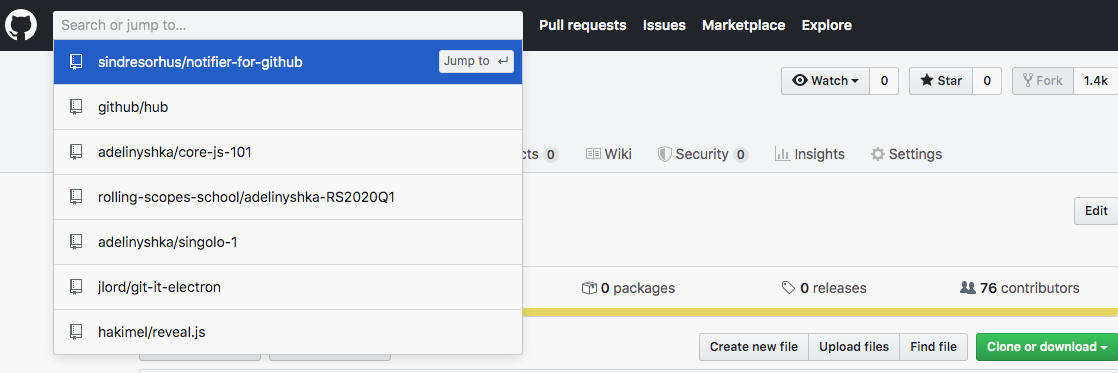Select sindresorhus/notifier-for-github Jump to suggestion

pos(288,62)
